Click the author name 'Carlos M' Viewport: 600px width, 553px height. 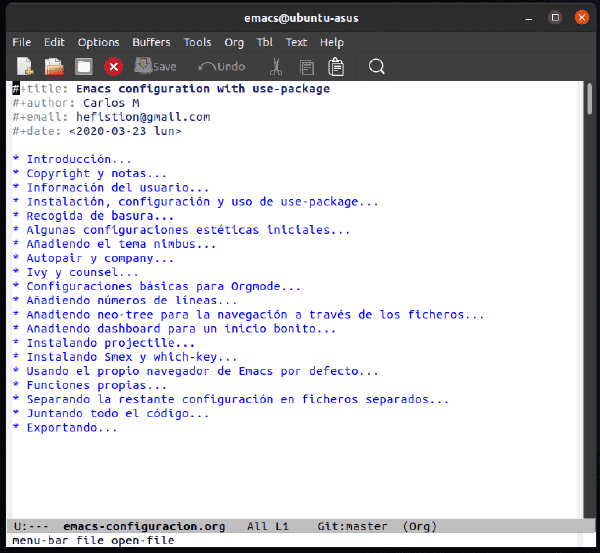point(111,103)
